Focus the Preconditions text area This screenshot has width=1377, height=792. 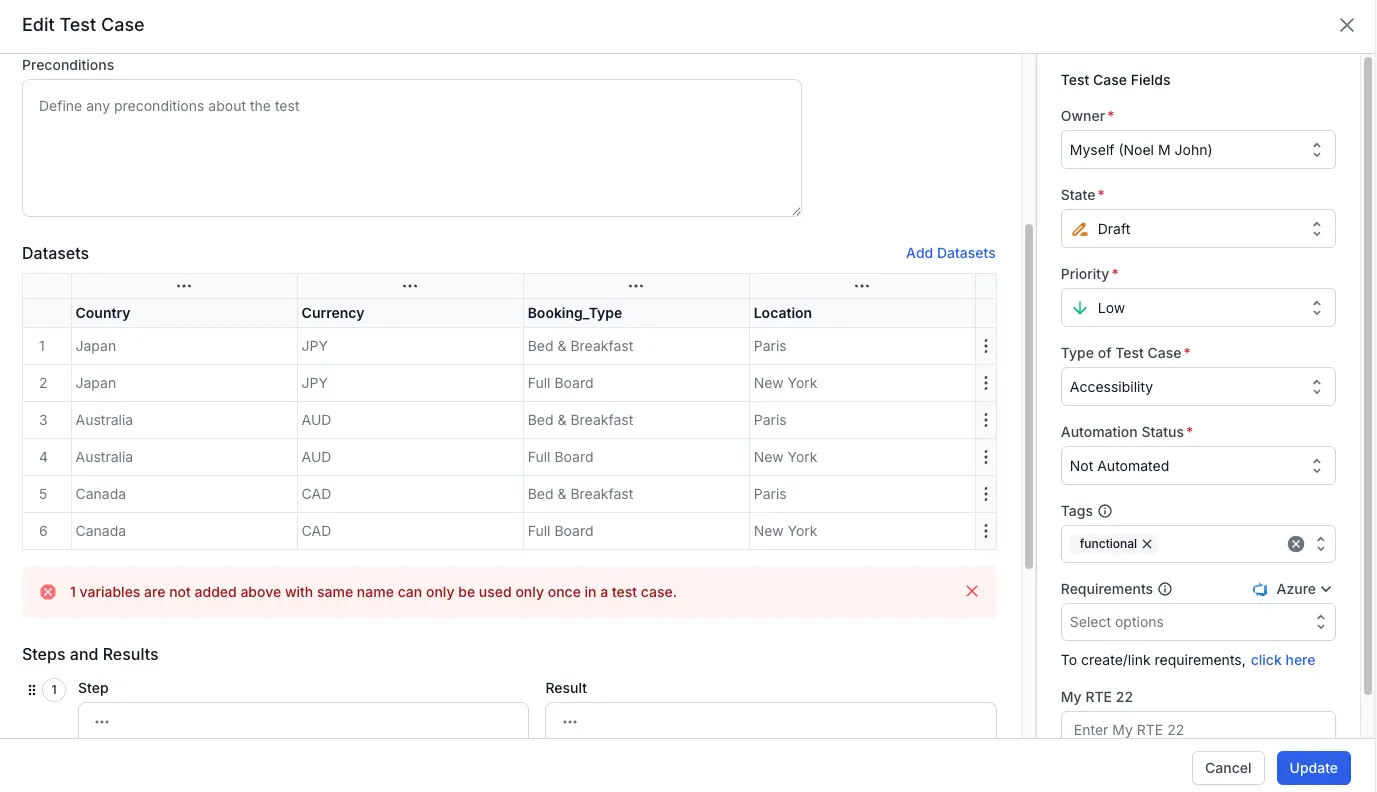click(411, 148)
